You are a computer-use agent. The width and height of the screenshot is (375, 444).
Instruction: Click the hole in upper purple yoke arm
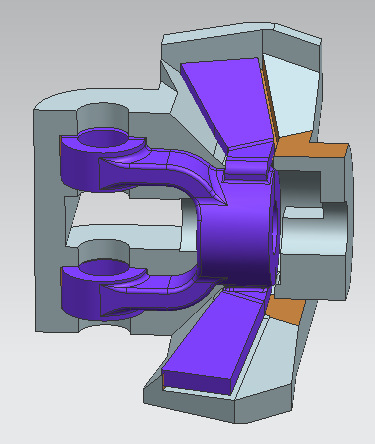tap(104, 138)
